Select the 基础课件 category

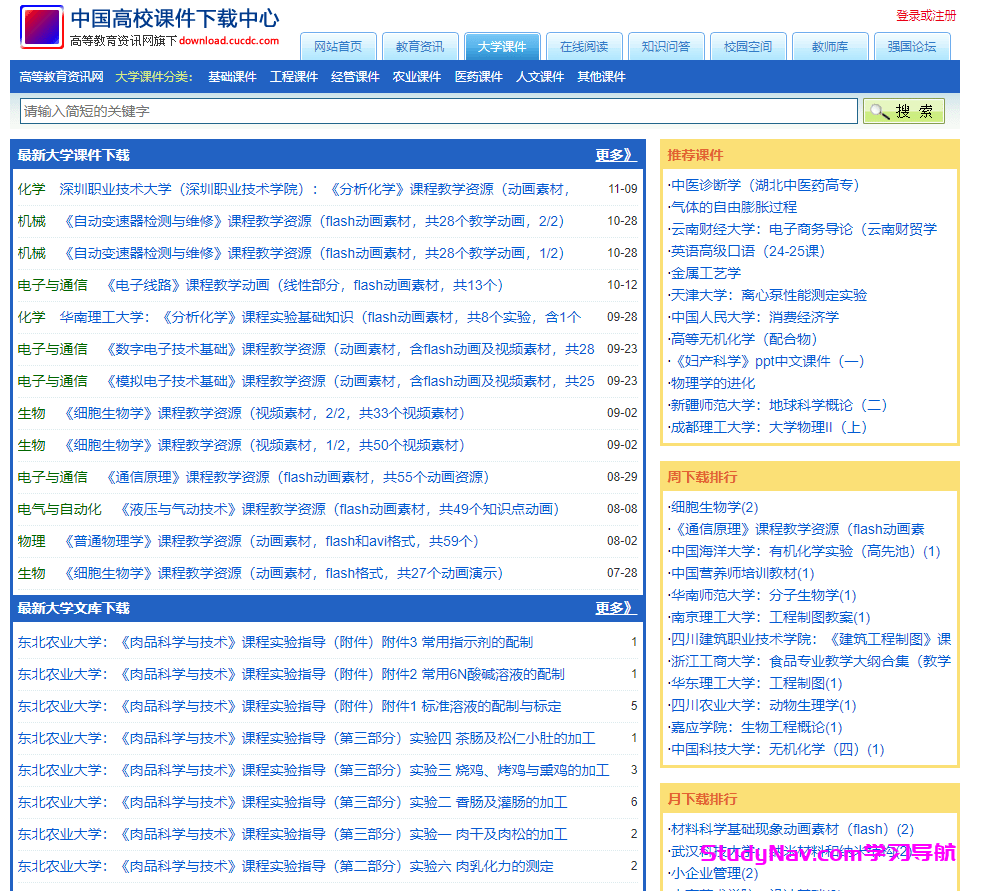coord(232,76)
